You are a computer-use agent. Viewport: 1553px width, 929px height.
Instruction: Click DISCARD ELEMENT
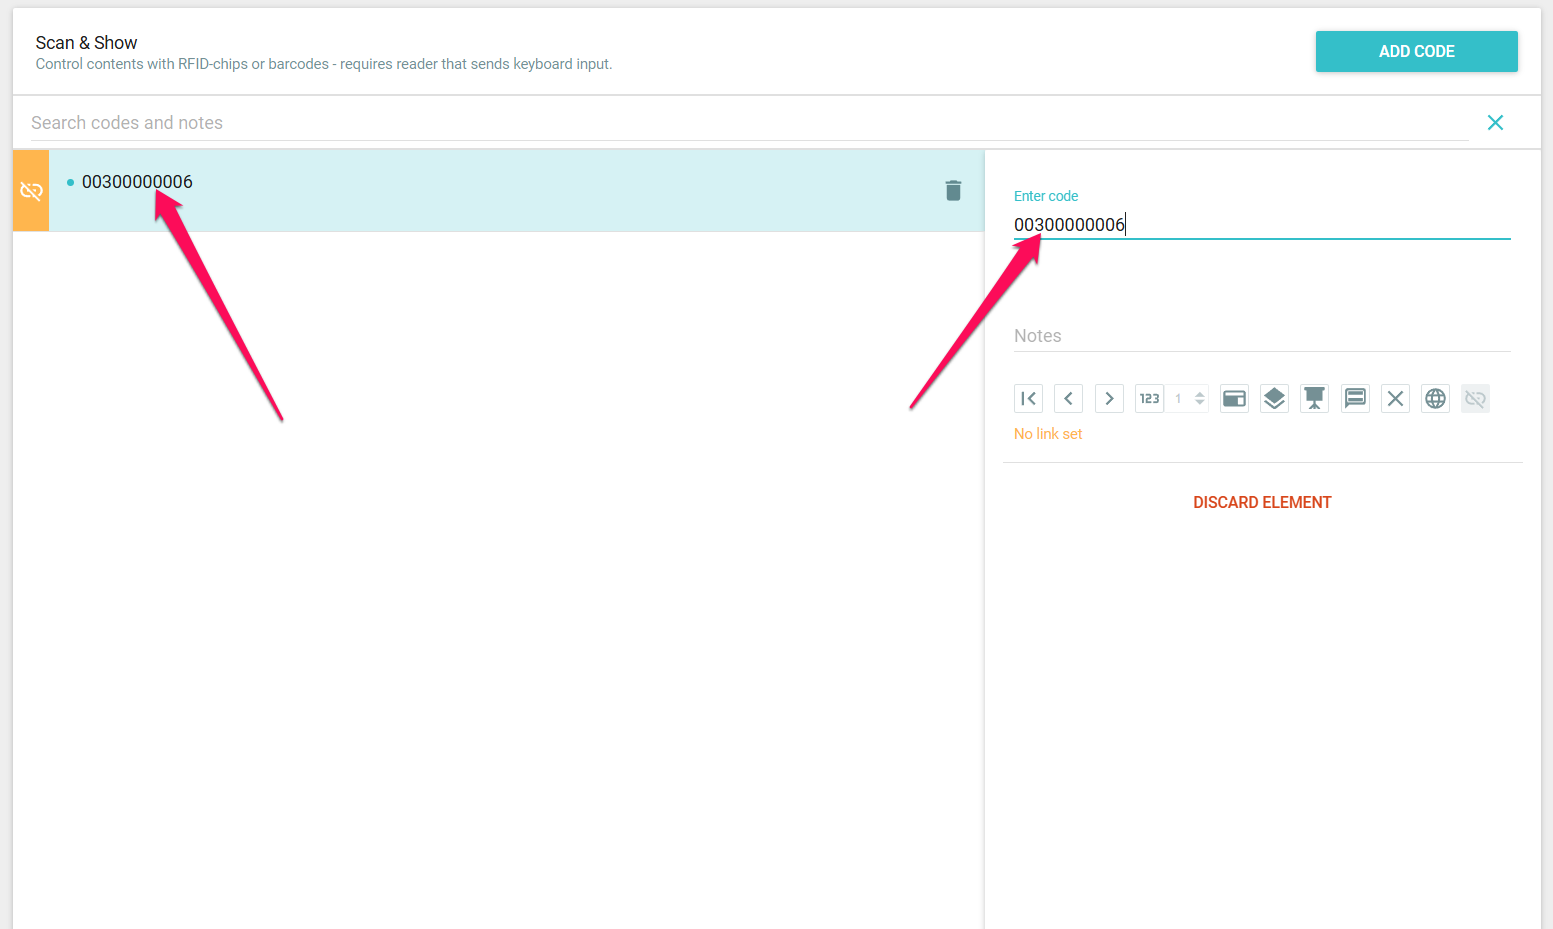tap(1262, 502)
